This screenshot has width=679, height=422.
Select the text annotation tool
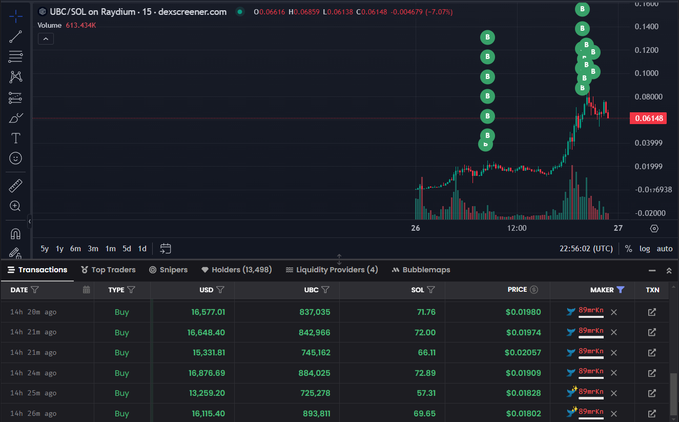click(16, 138)
